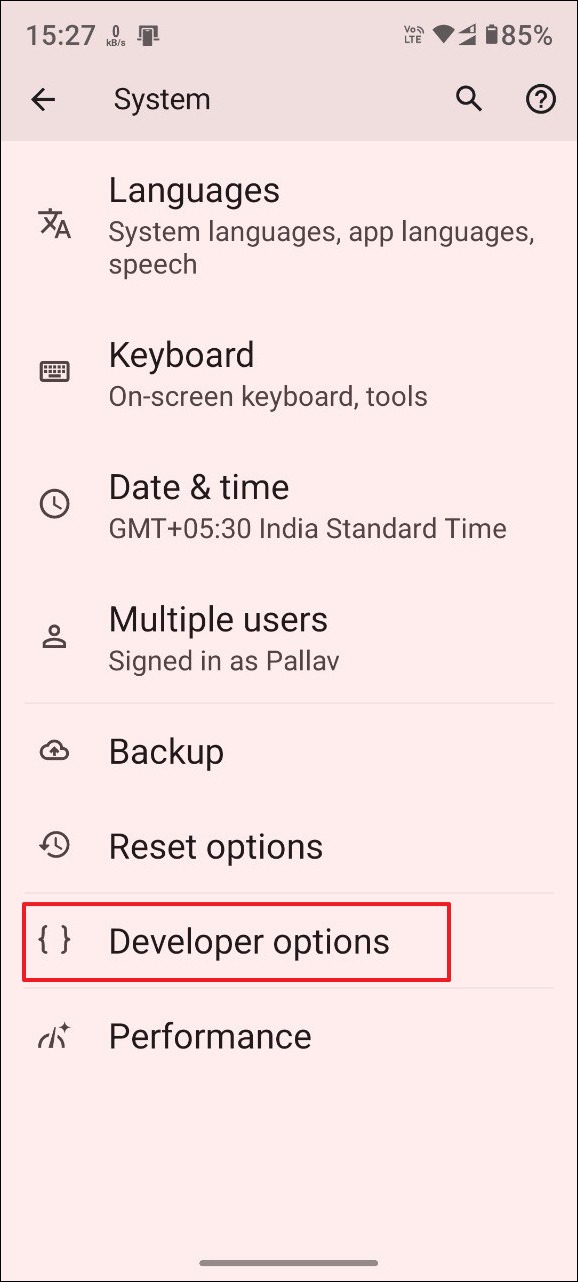Open the help question mark icon
This screenshot has width=578, height=1282.
(x=541, y=99)
